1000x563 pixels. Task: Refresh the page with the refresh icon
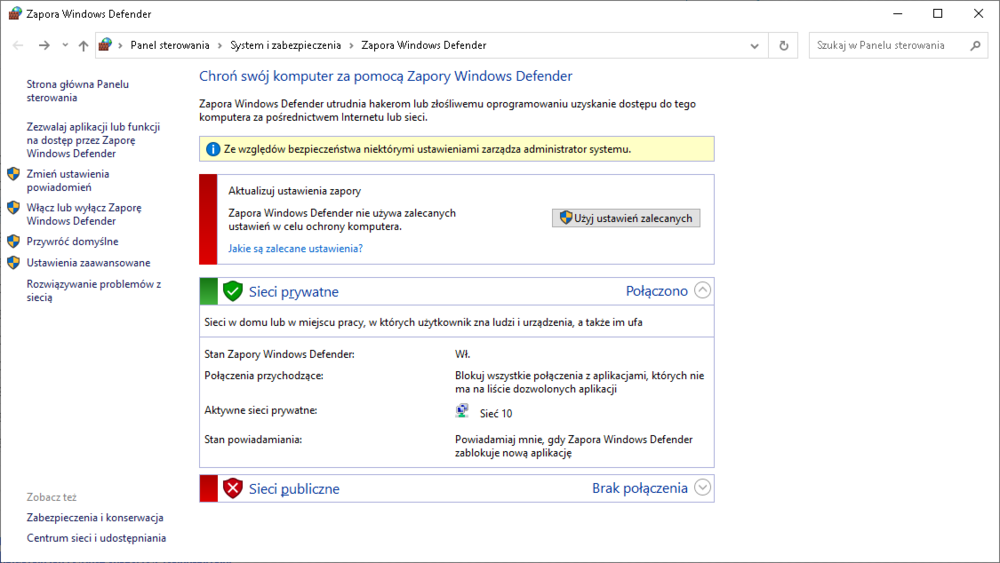784,46
